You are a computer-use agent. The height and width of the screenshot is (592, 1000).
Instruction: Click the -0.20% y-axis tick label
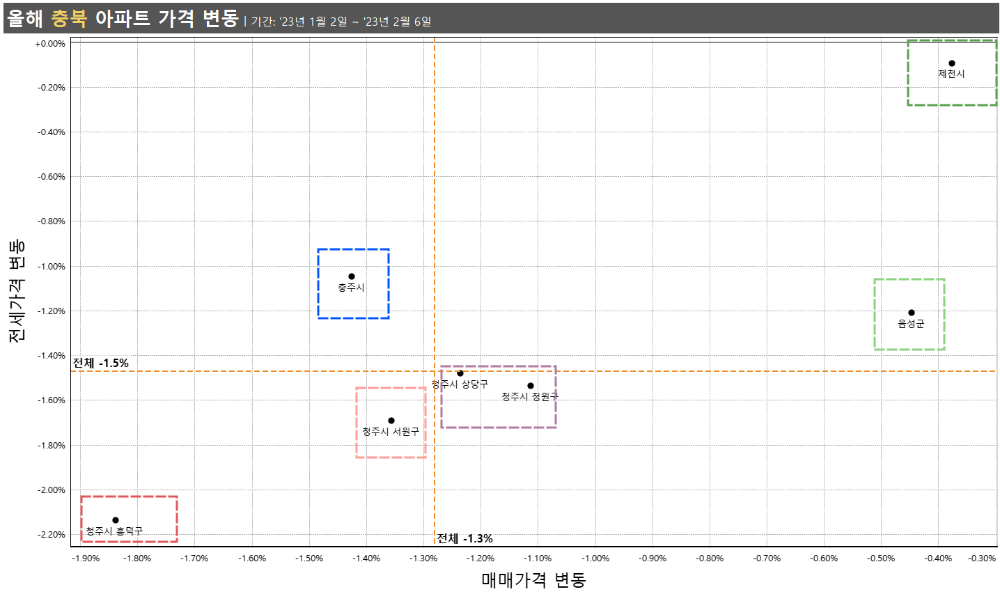point(51,87)
